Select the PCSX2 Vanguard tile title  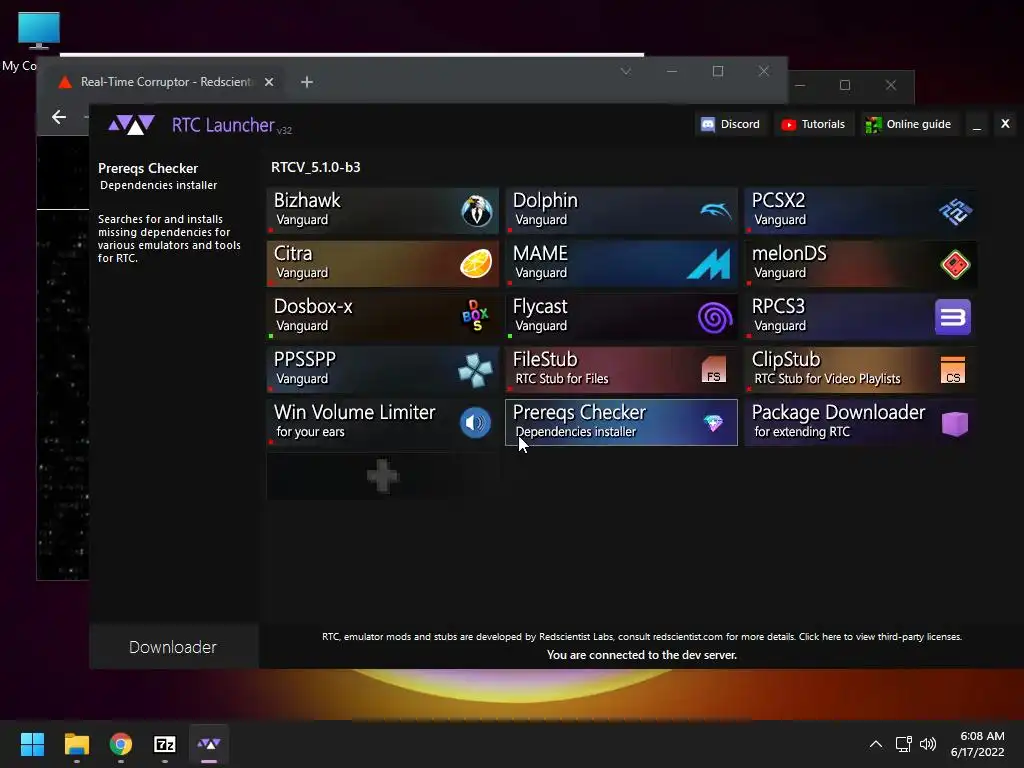coord(778,200)
